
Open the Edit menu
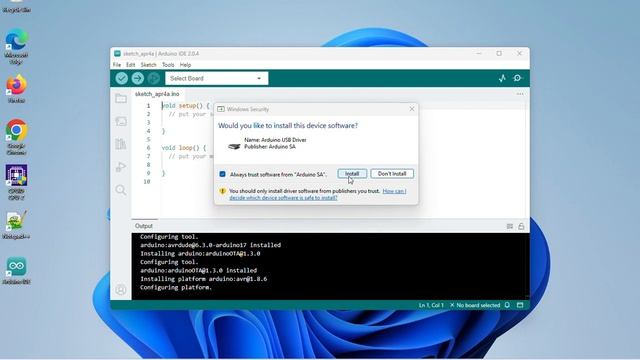(131, 65)
